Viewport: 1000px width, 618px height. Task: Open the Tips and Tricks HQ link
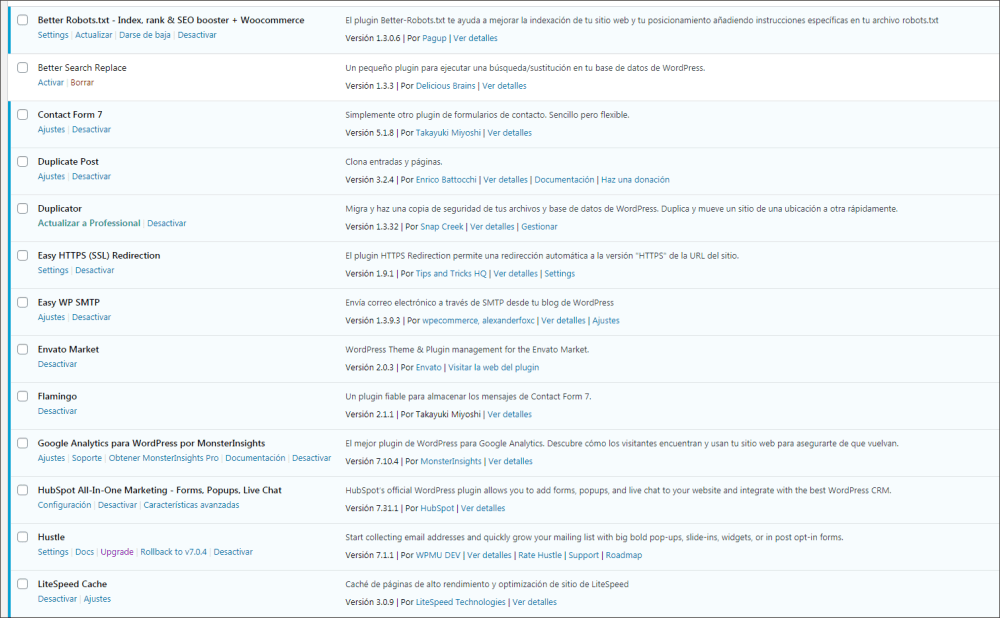tap(451, 274)
